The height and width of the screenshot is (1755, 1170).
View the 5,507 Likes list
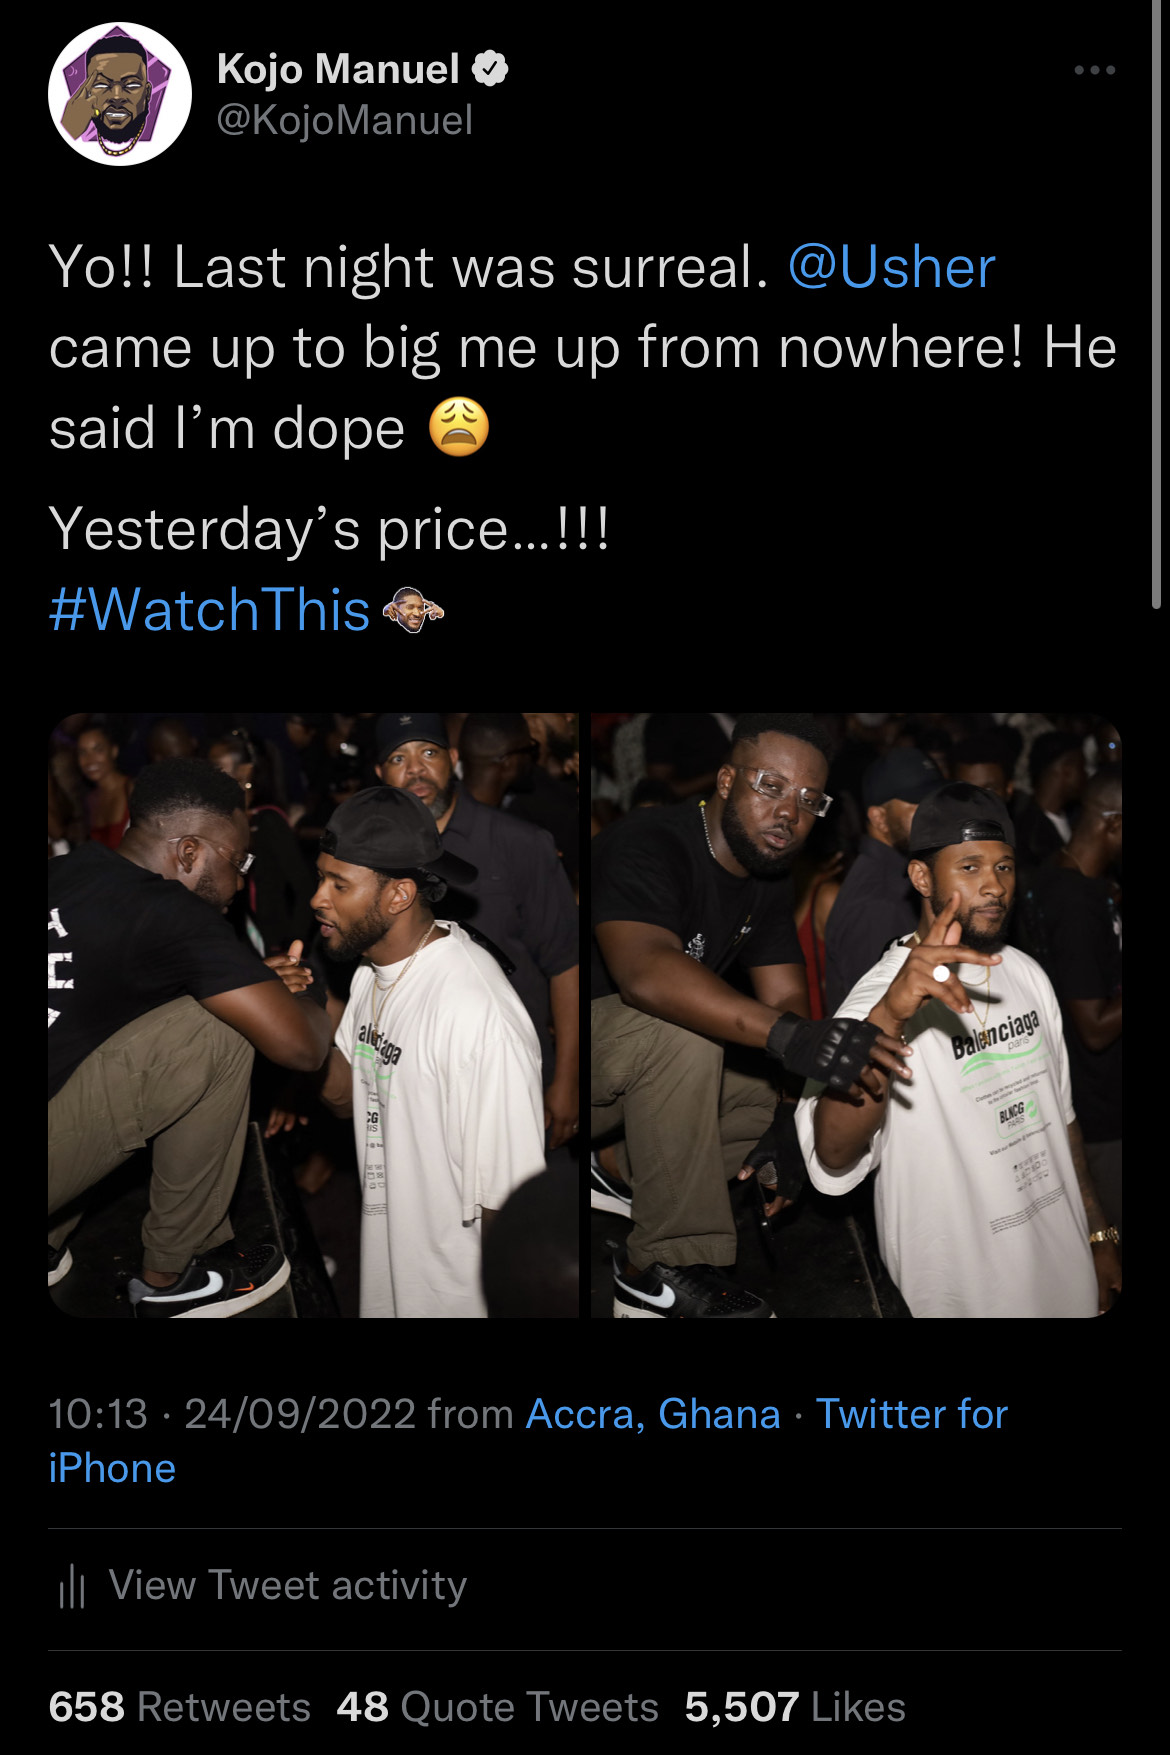[795, 1707]
